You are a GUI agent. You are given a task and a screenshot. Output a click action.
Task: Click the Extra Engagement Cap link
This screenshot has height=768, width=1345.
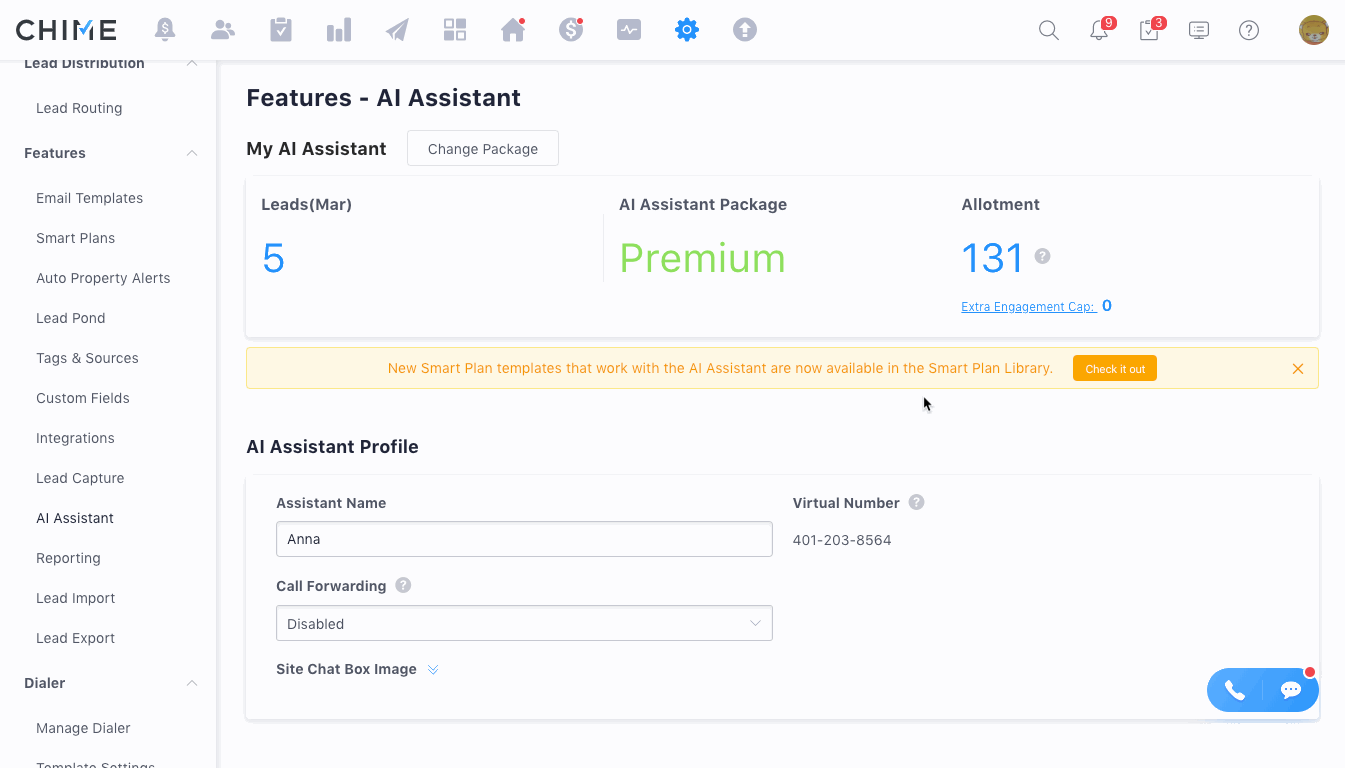click(1028, 307)
